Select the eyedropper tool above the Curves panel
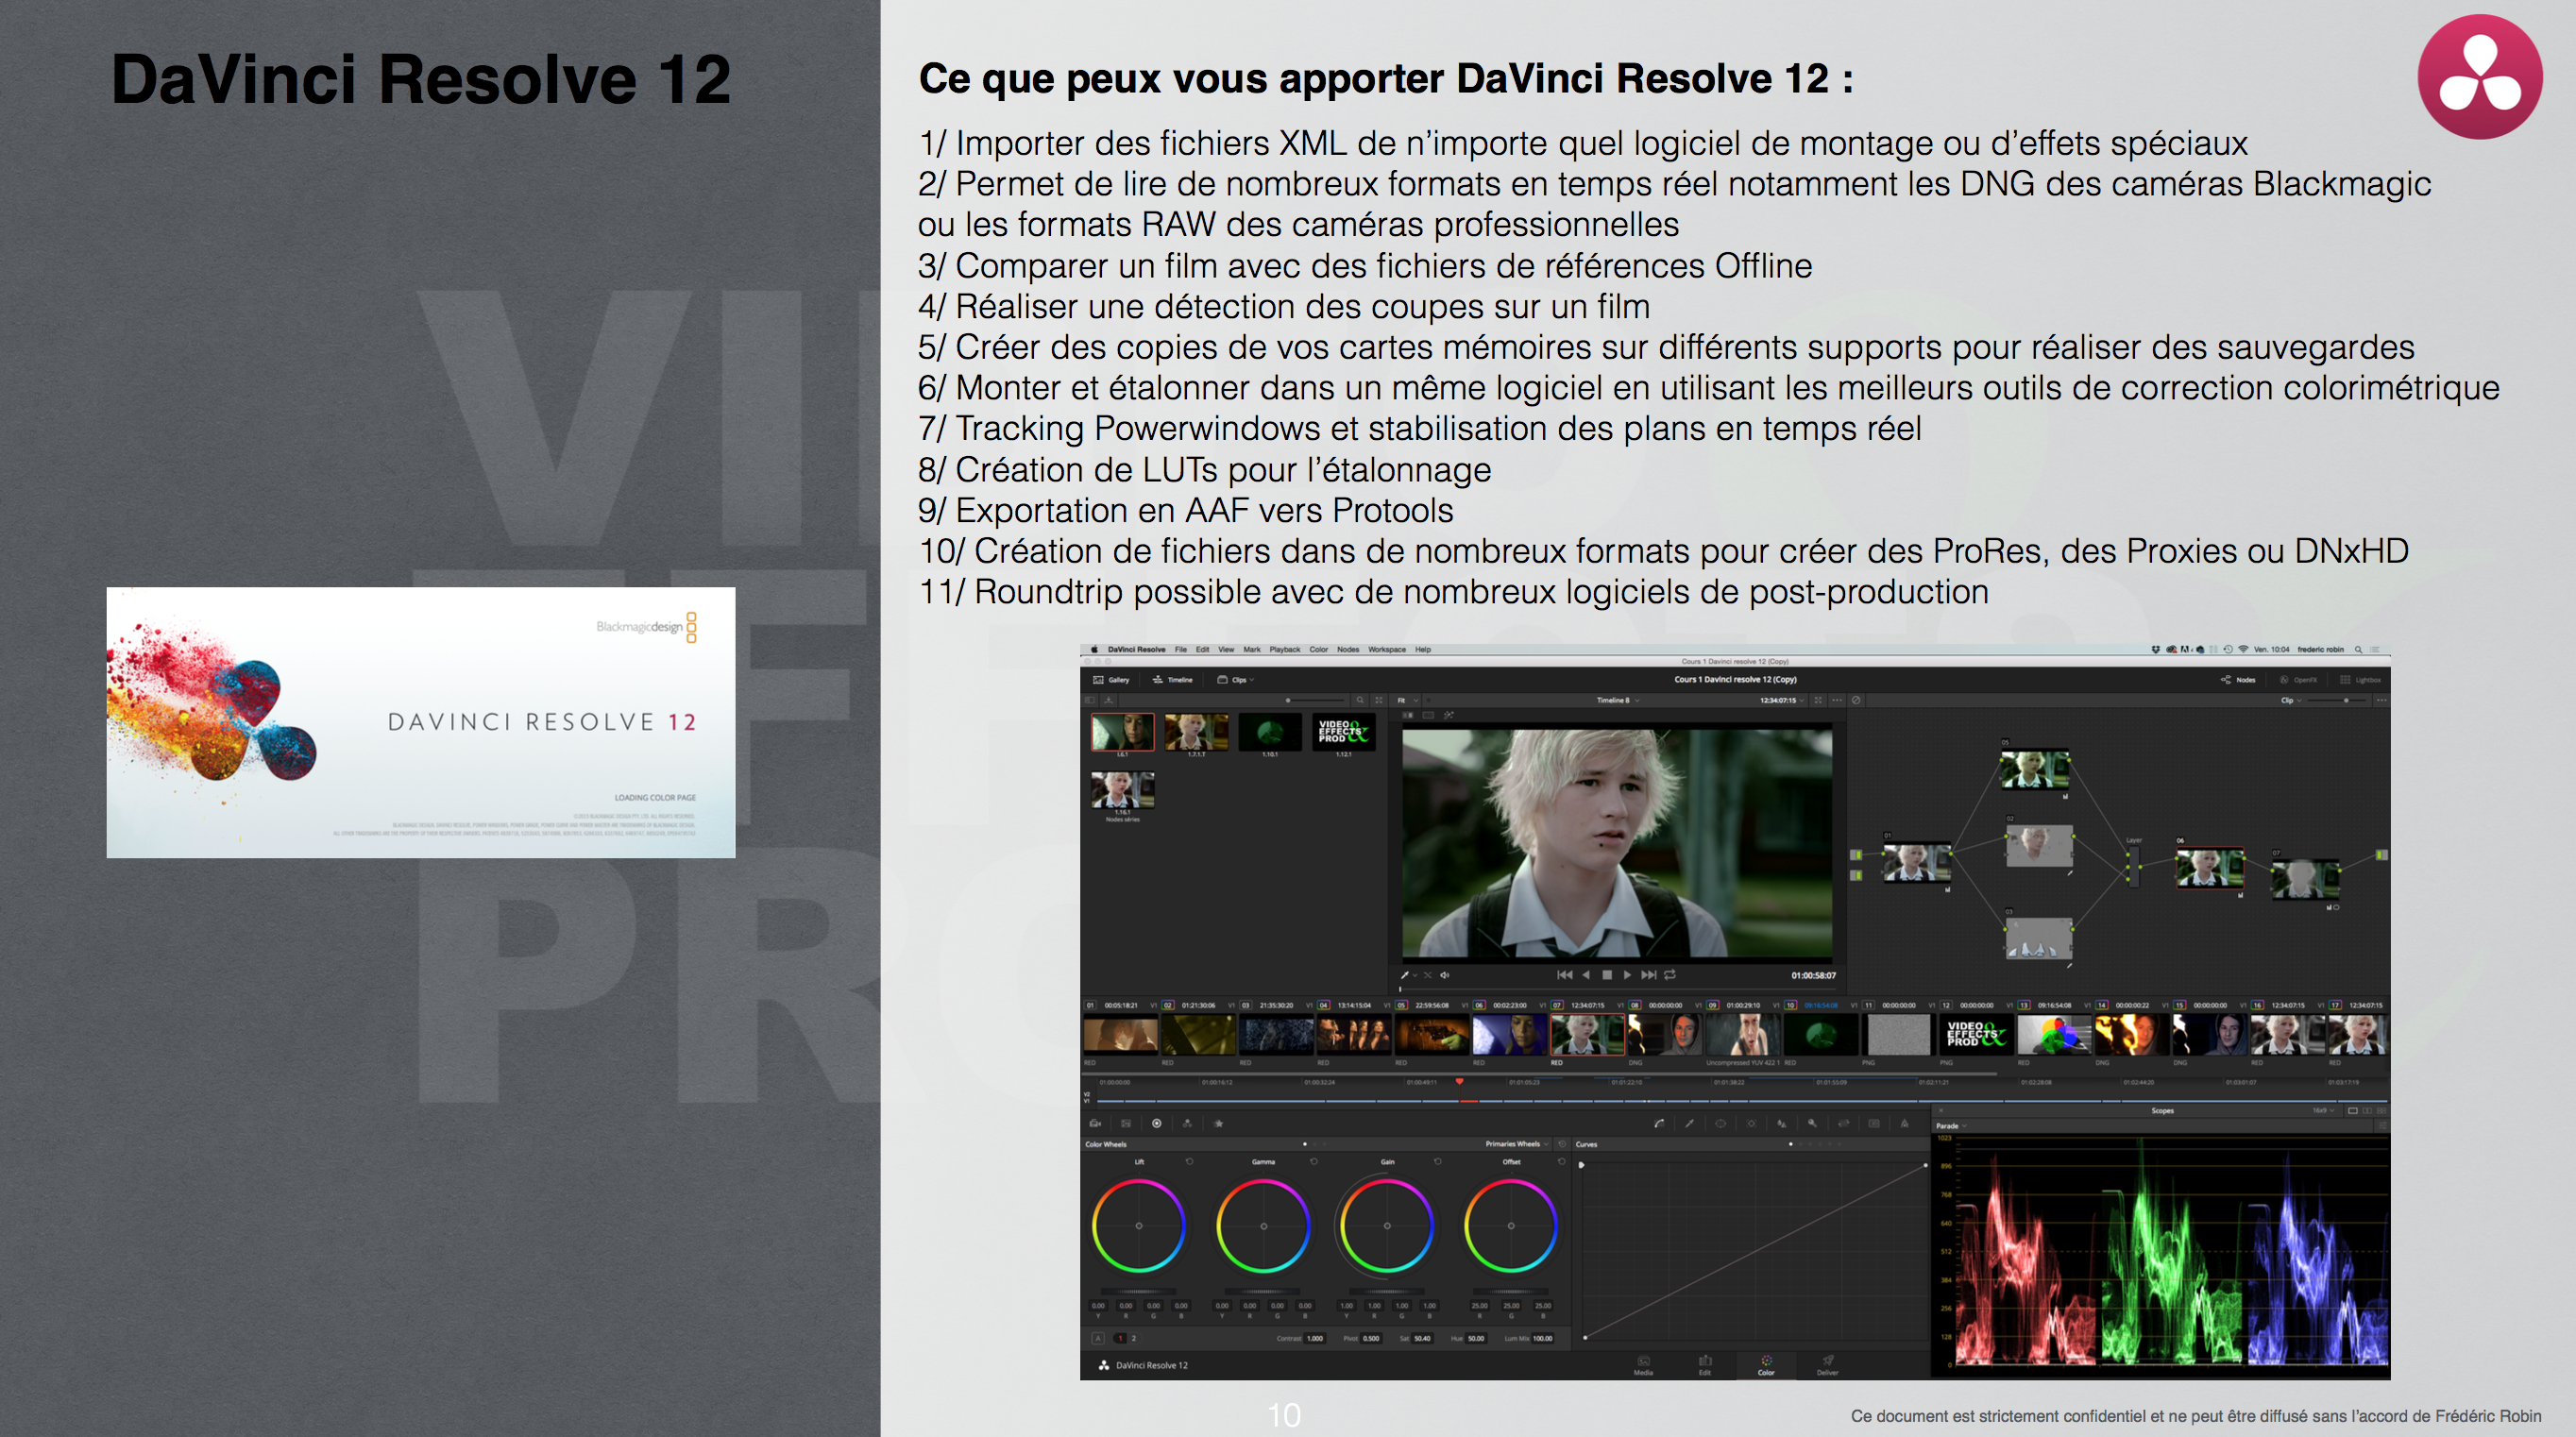 (1690, 1123)
